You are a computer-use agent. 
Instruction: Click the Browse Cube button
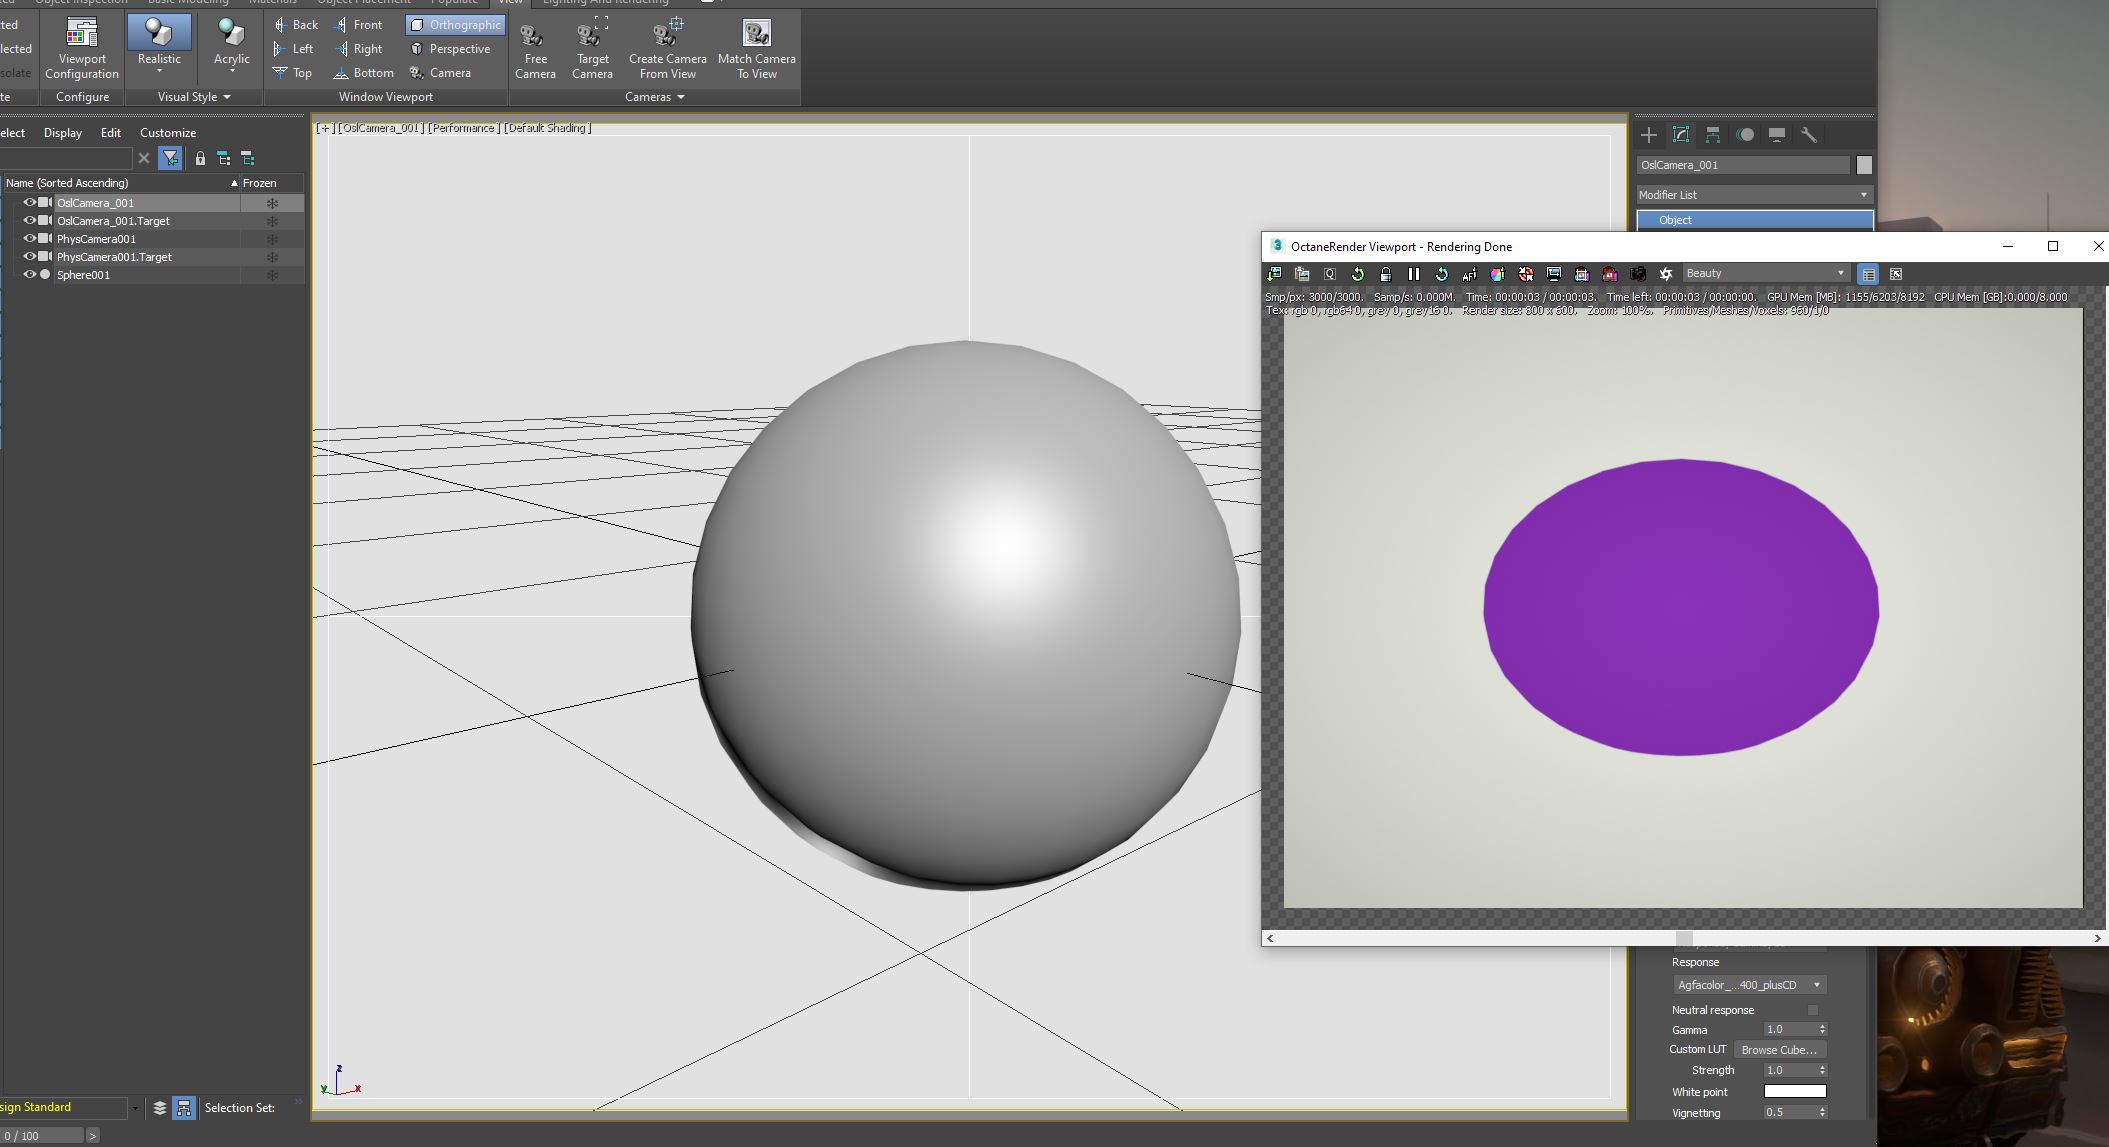click(1779, 1050)
